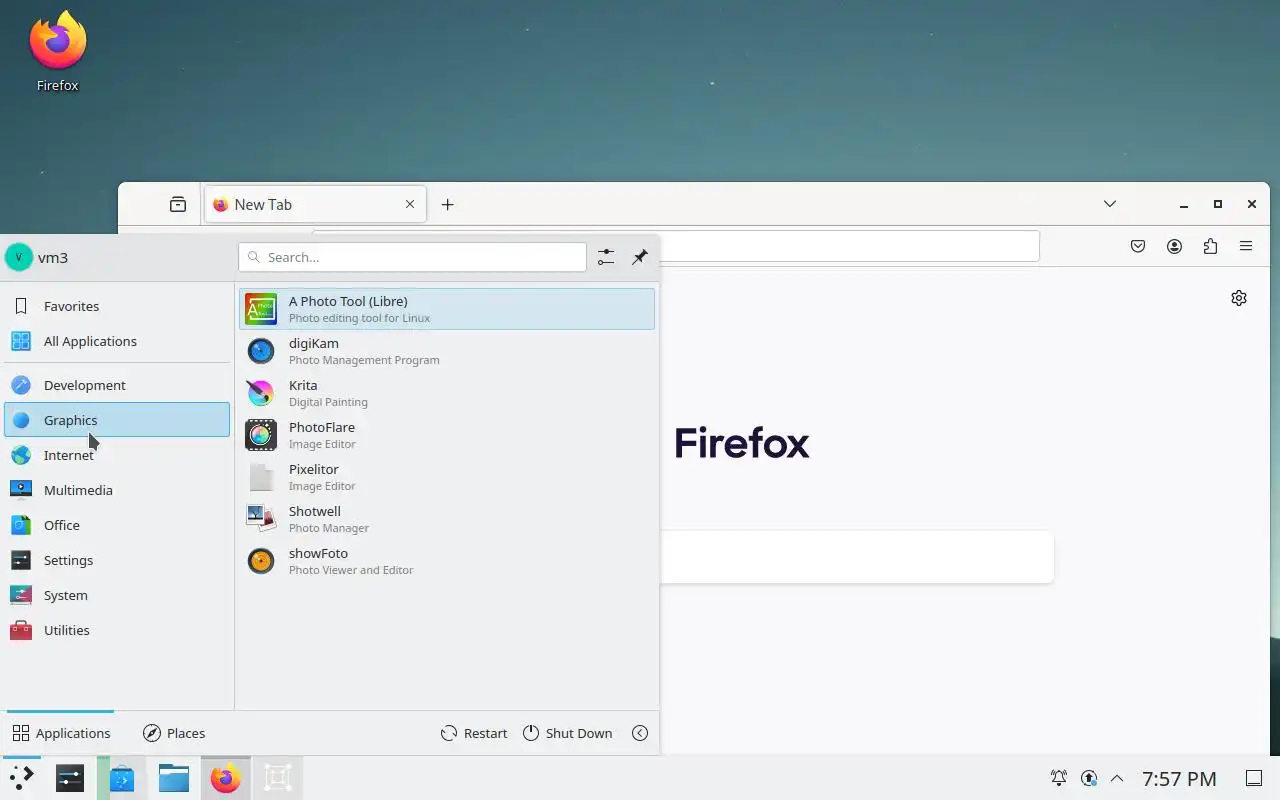Viewport: 1280px width, 800px height.
Task: Open the Office category
Action: tap(117, 525)
